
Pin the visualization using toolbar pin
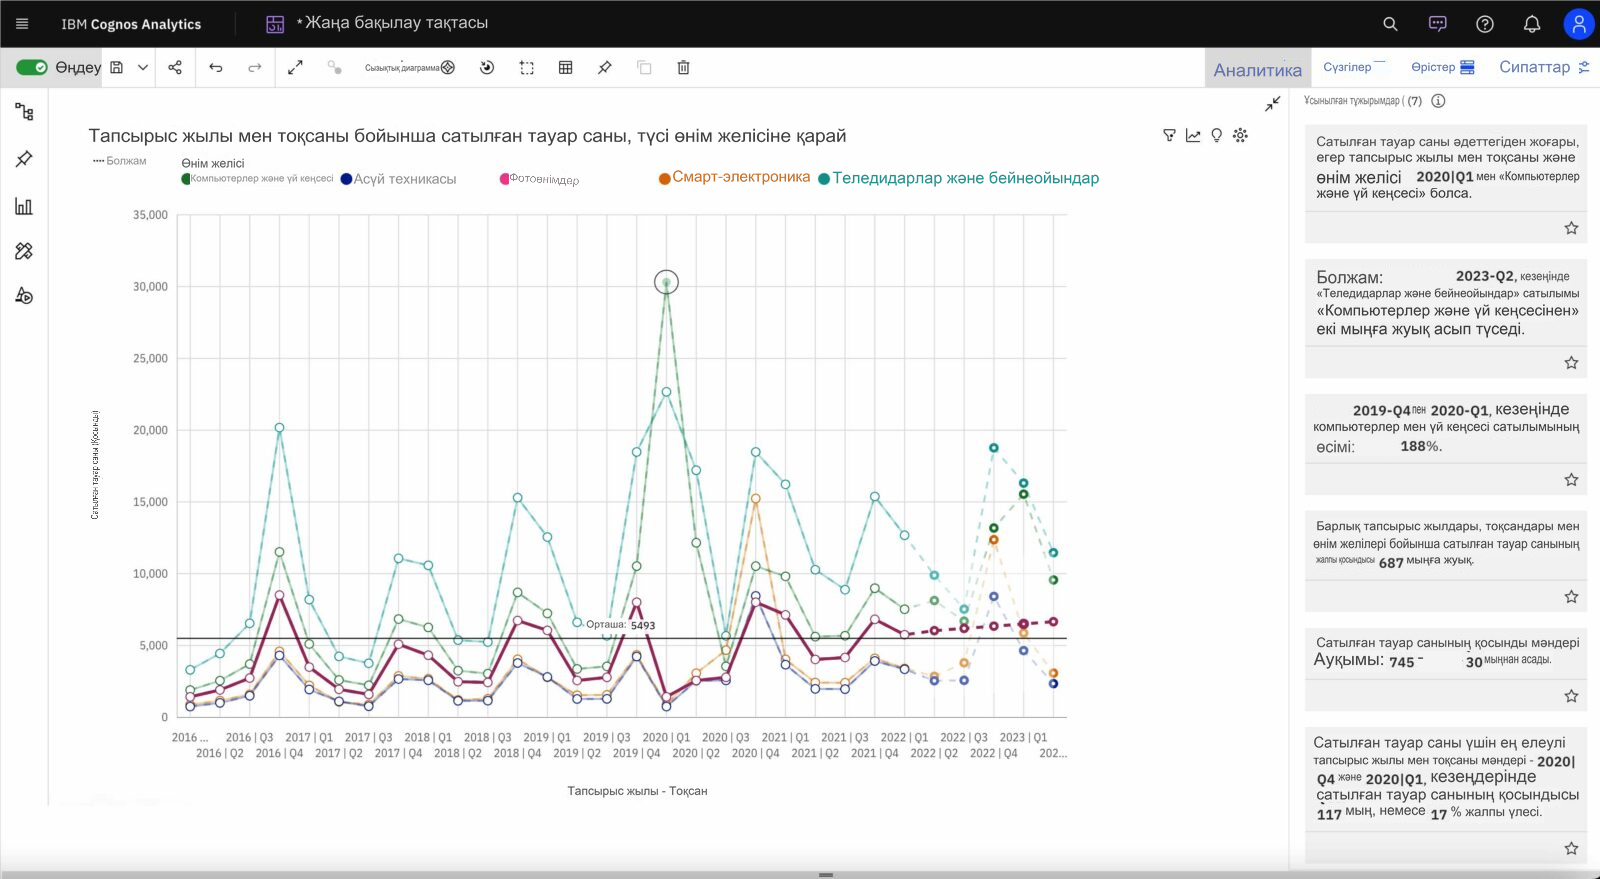(x=605, y=67)
